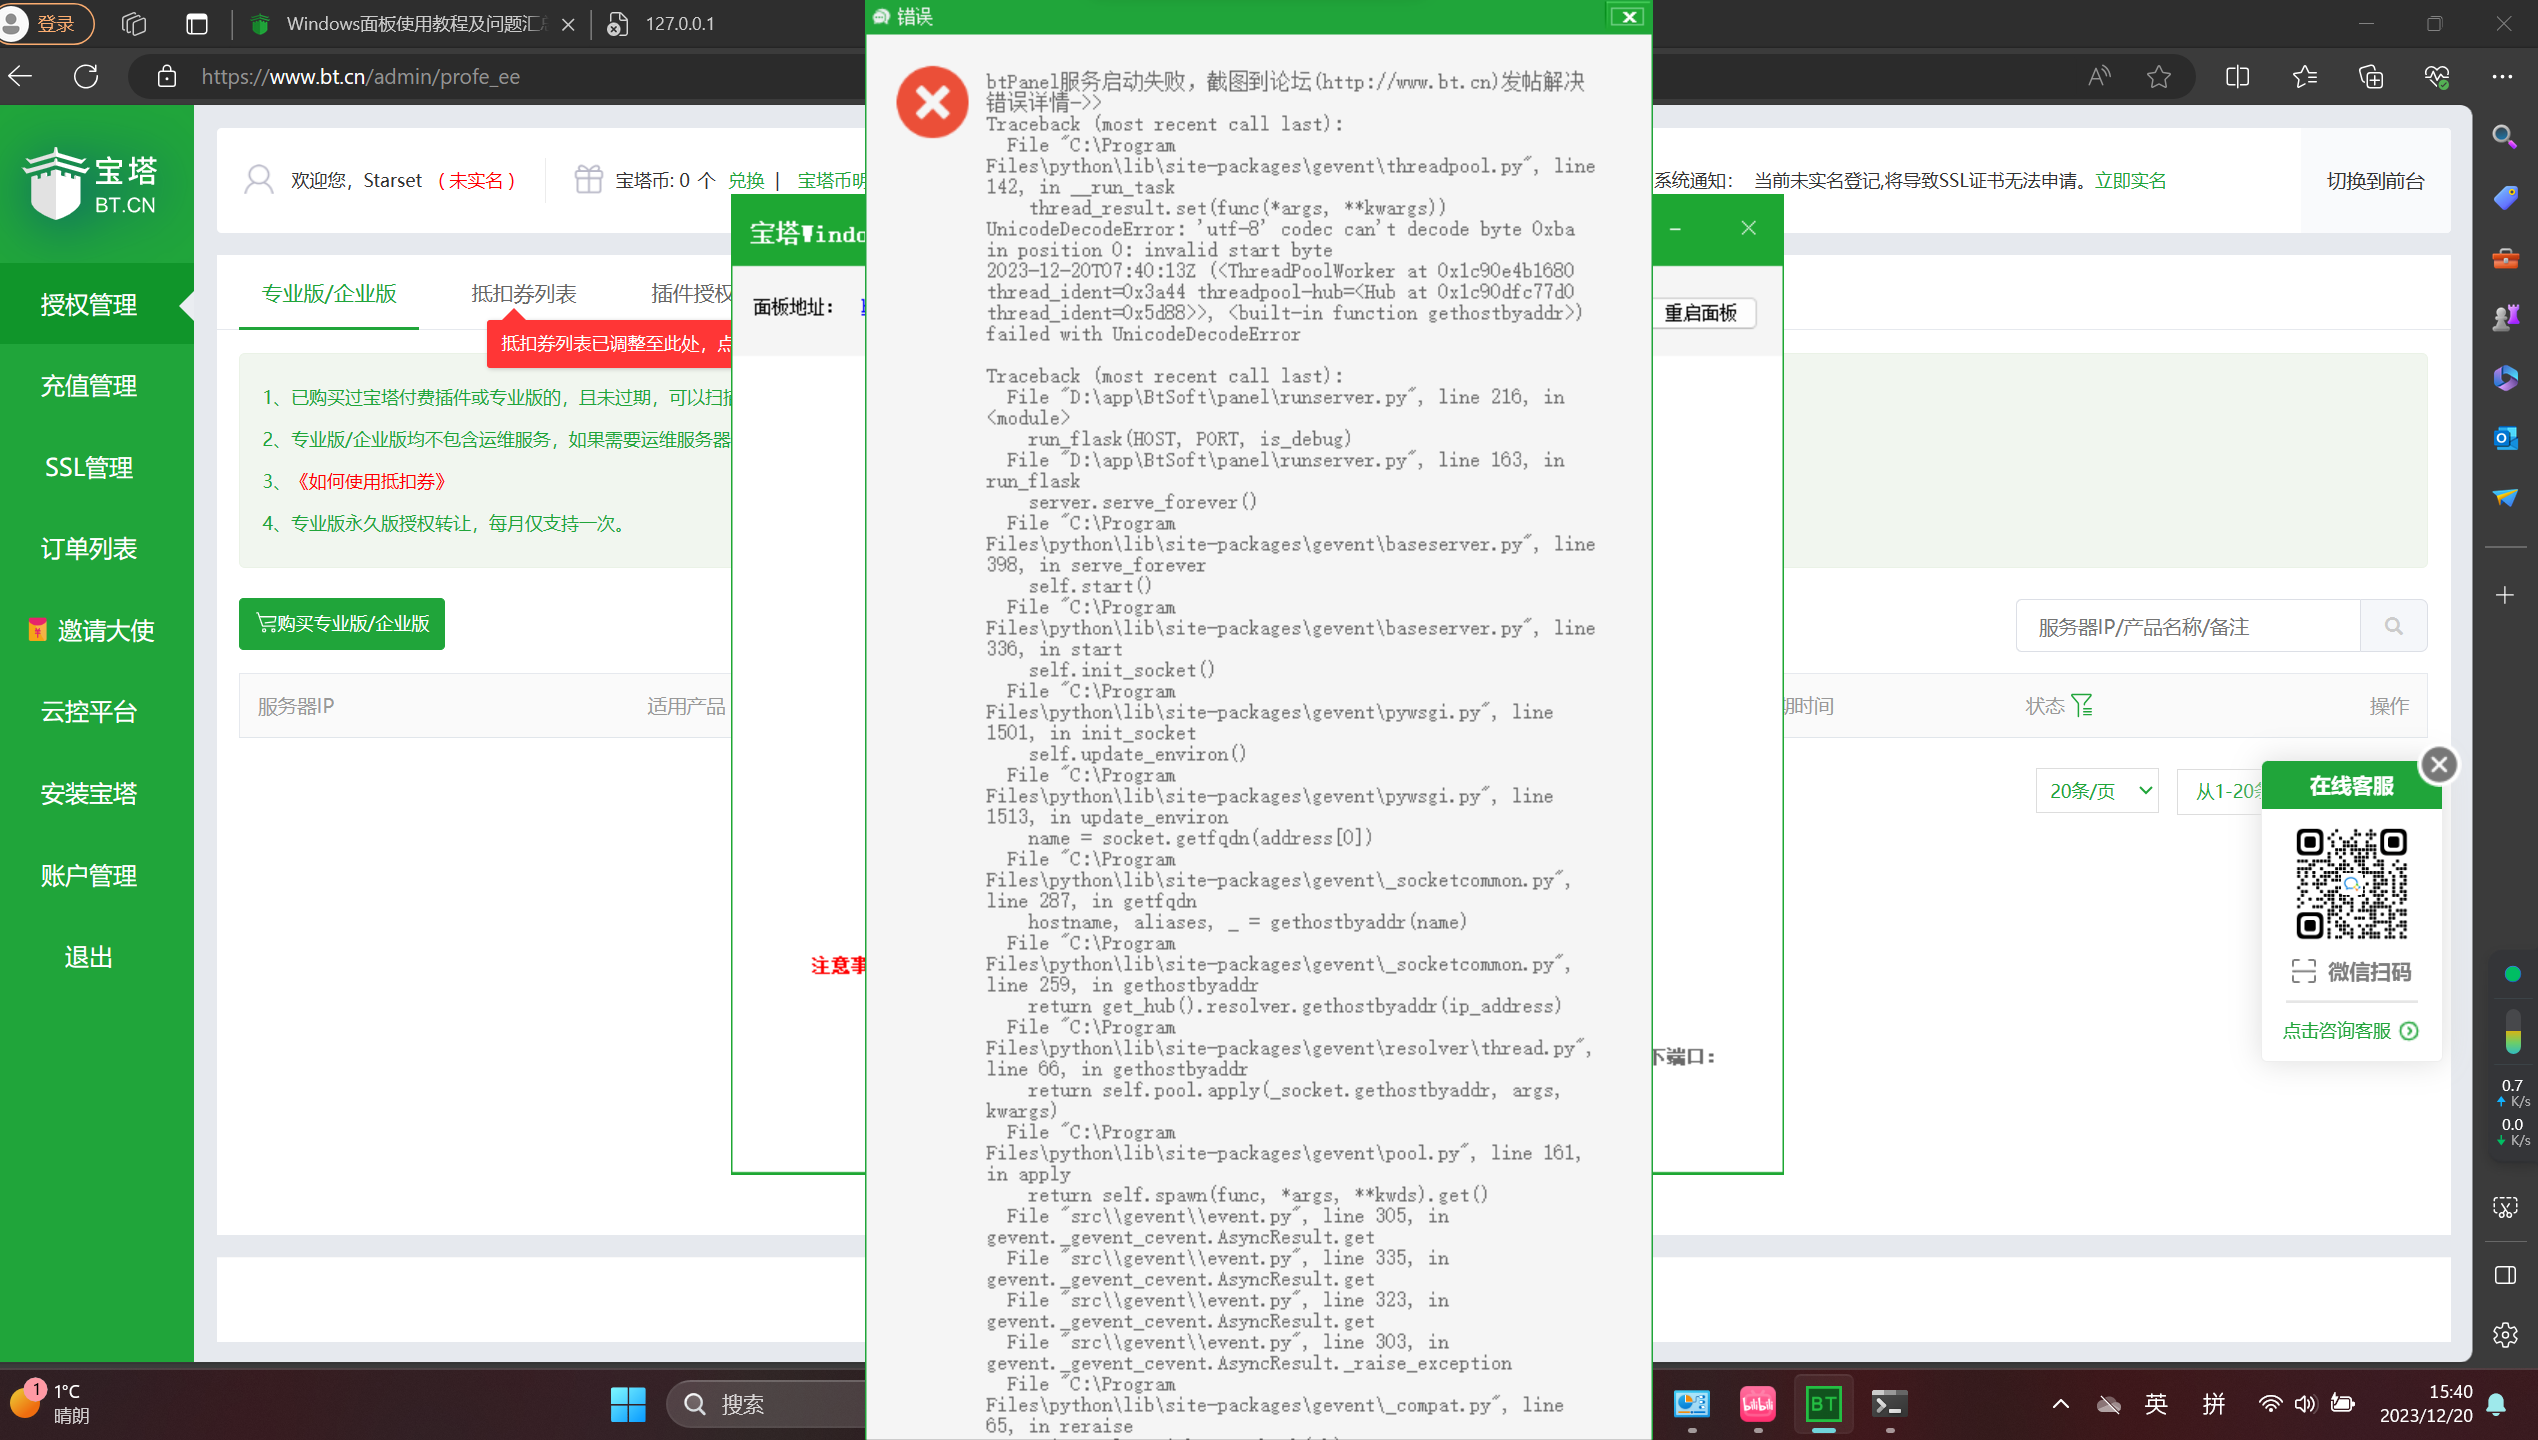
Task: Select 订单列表 in the sidebar
Action: pos(88,549)
